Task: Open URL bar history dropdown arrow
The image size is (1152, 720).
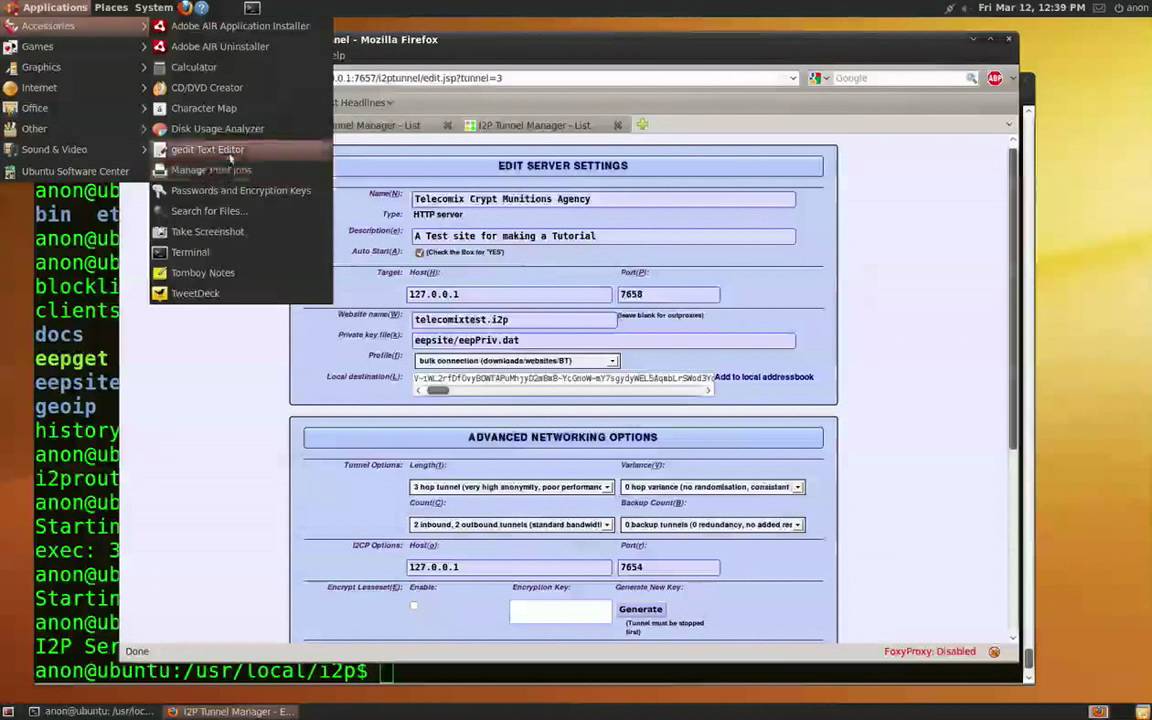Action: [x=792, y=78]
